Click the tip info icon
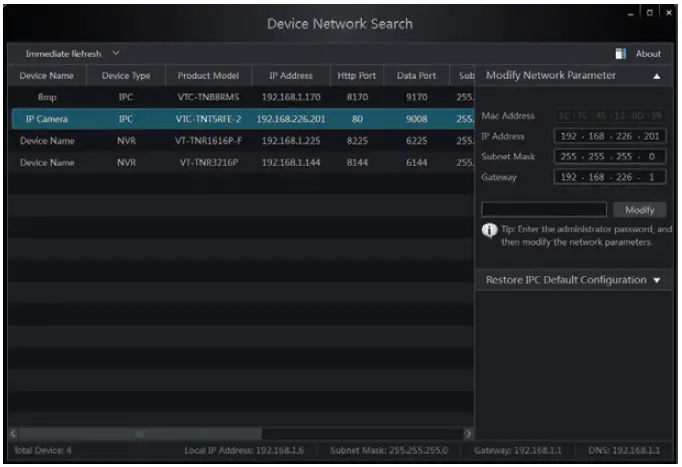The width and height of the screenshot is (682, 467). (490, 230)
